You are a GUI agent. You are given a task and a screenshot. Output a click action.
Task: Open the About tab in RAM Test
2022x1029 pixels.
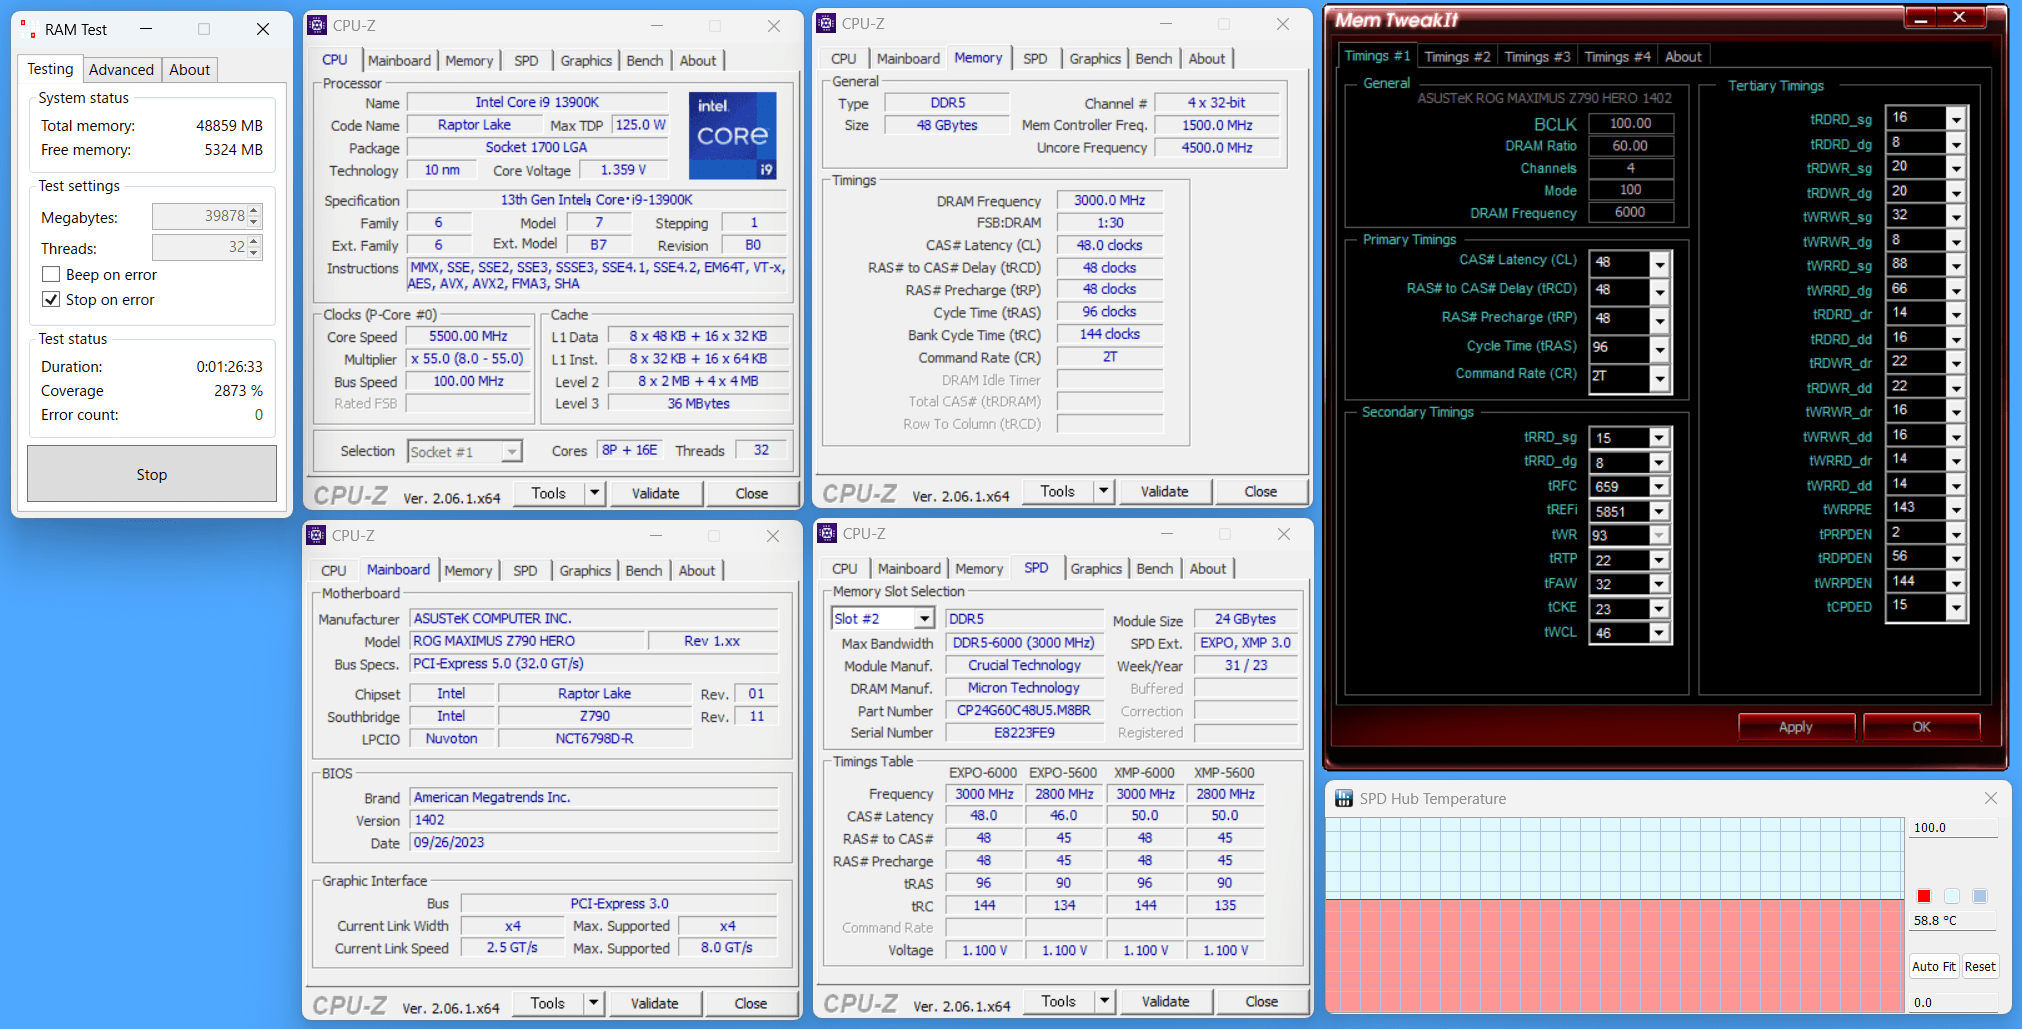click(189, 69)
